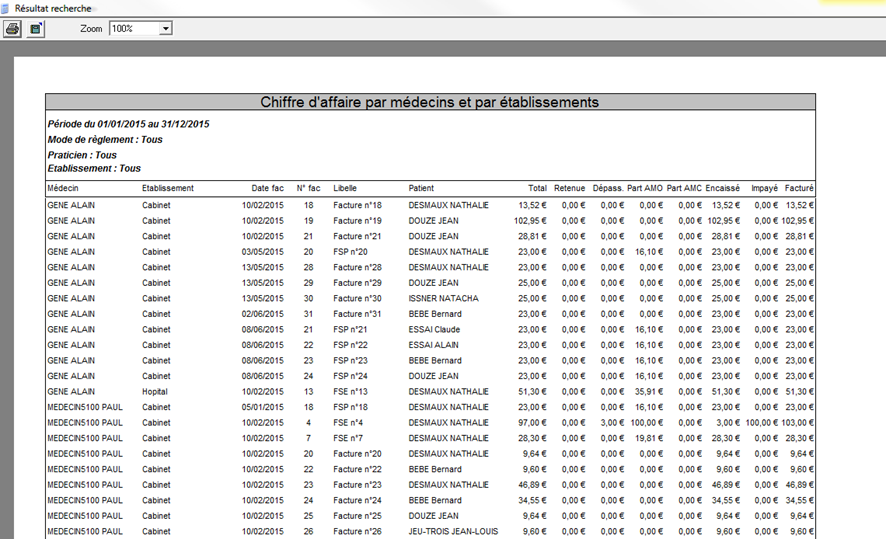Click the Total column header
Viewport: 886px width, 539px height.
[x=537, y=188]
